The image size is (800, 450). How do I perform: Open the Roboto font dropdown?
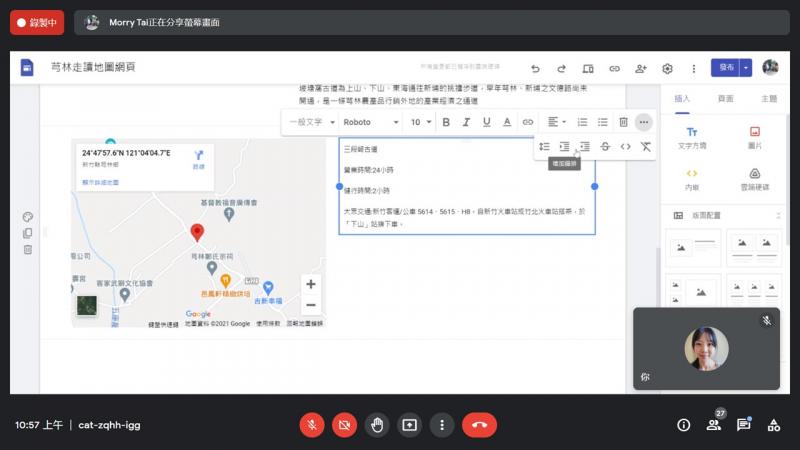click(371, 122)
